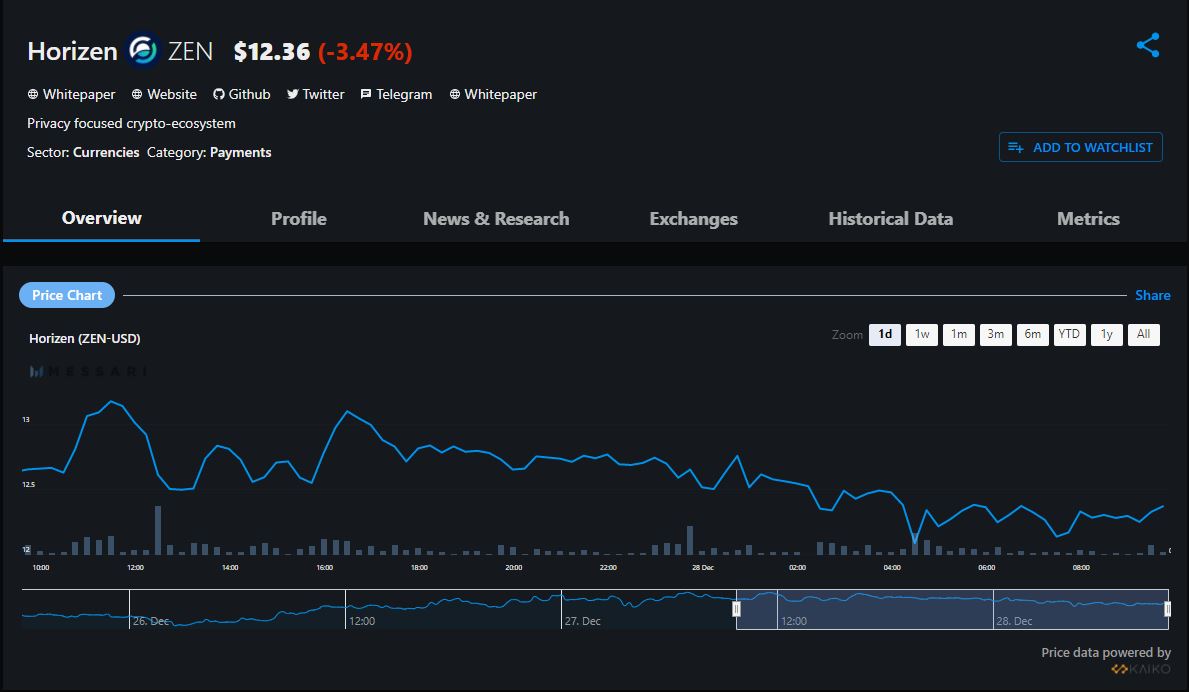Show All price history zoom
The width and height of the screenshot is (1189, 692).
click(x=1143, y=335)
